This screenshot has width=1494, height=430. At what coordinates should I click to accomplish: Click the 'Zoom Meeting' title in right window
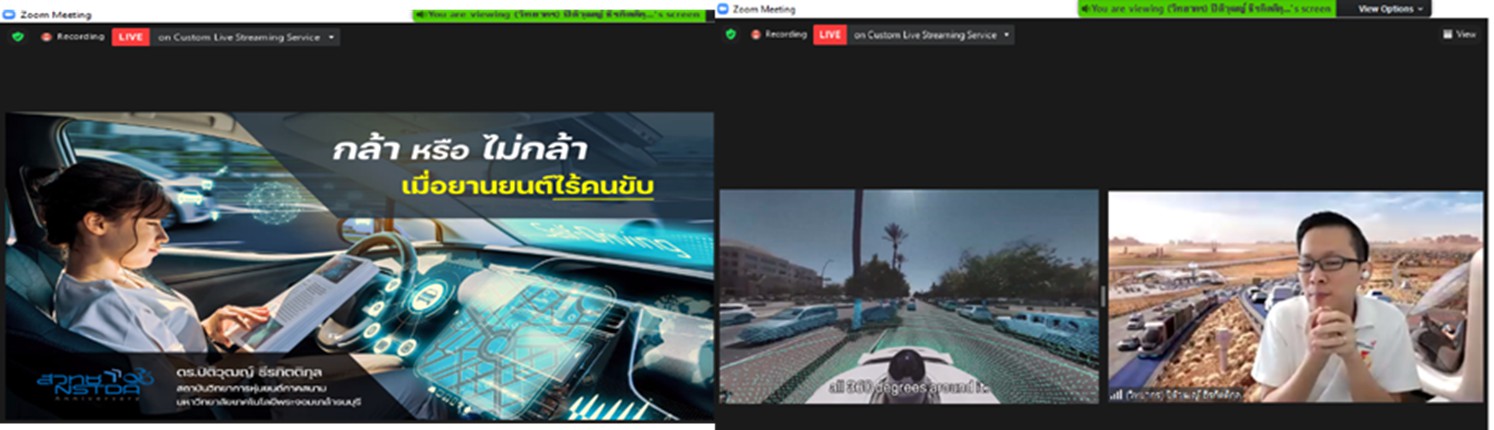[x=764, y=9]
